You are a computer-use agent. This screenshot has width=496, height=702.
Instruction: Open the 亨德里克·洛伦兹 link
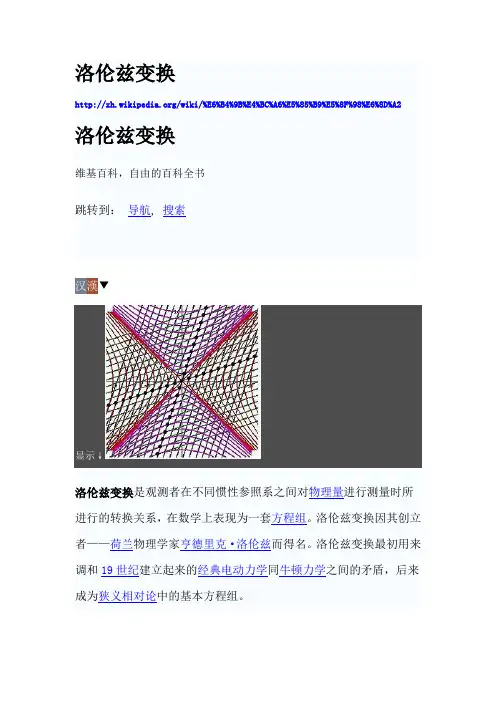tap(226, 544)
